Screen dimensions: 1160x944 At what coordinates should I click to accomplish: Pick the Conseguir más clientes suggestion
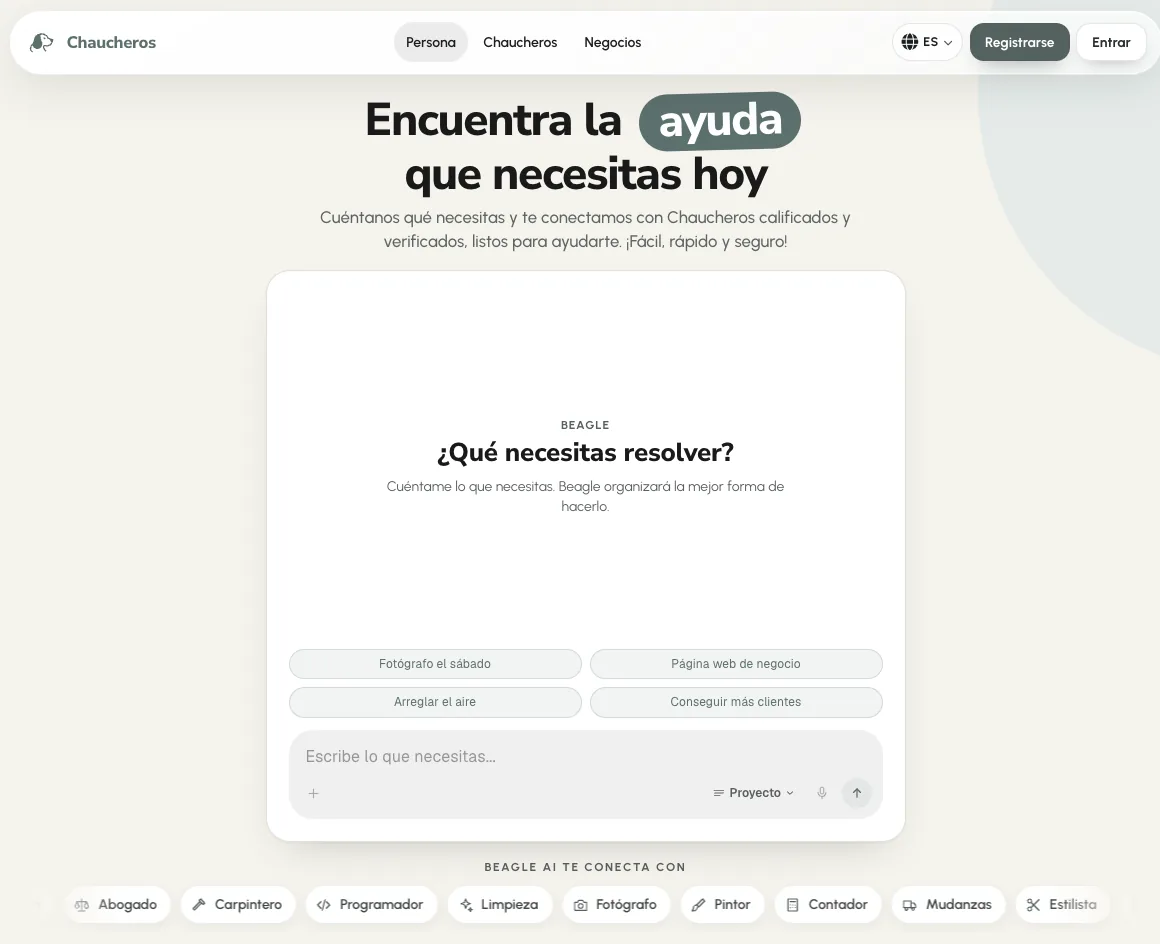coord(736,702)
